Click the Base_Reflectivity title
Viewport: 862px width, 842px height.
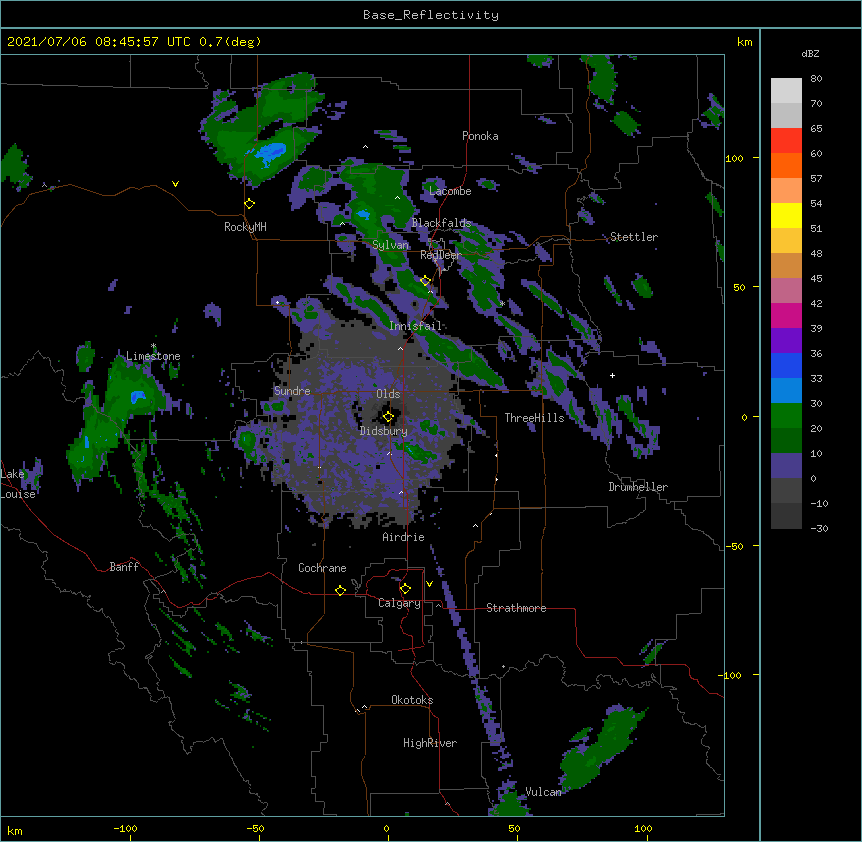point(431,15)
